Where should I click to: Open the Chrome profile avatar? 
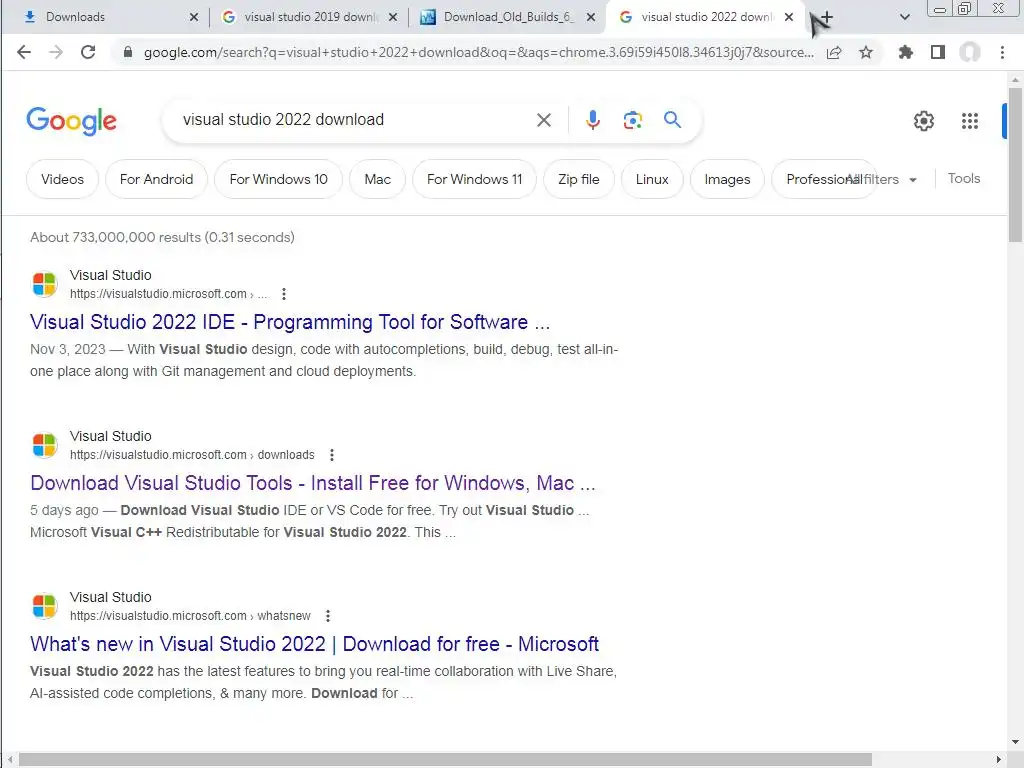(970, 52)
